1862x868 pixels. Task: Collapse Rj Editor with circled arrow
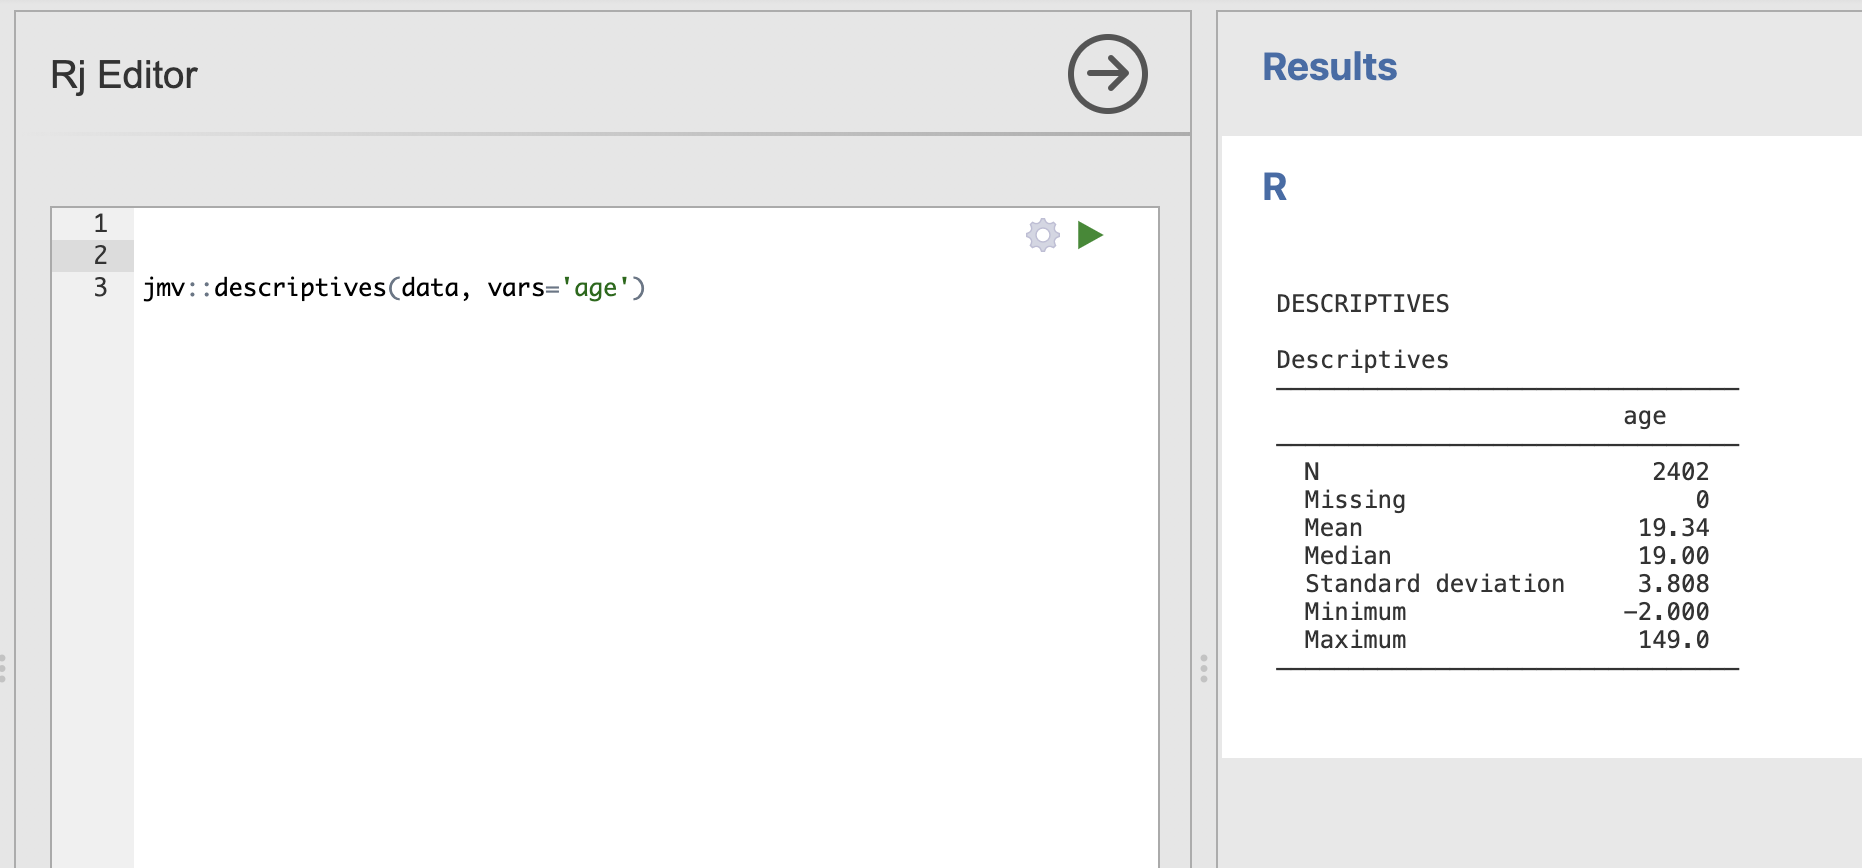pos(1107,74)
